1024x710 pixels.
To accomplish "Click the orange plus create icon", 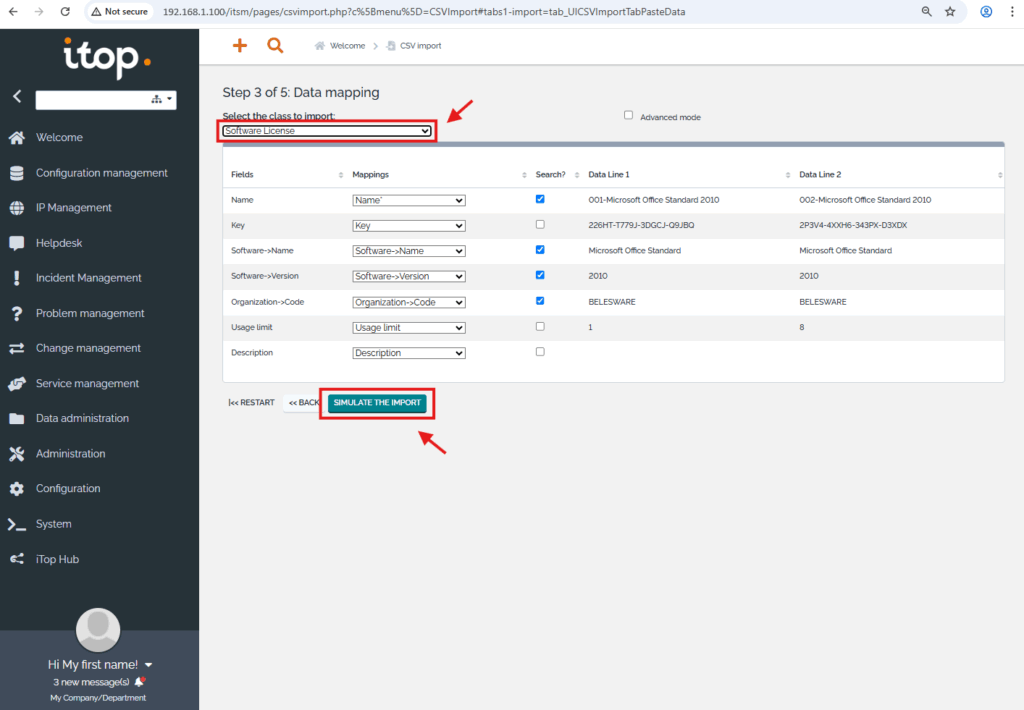I will pos(239,46).
